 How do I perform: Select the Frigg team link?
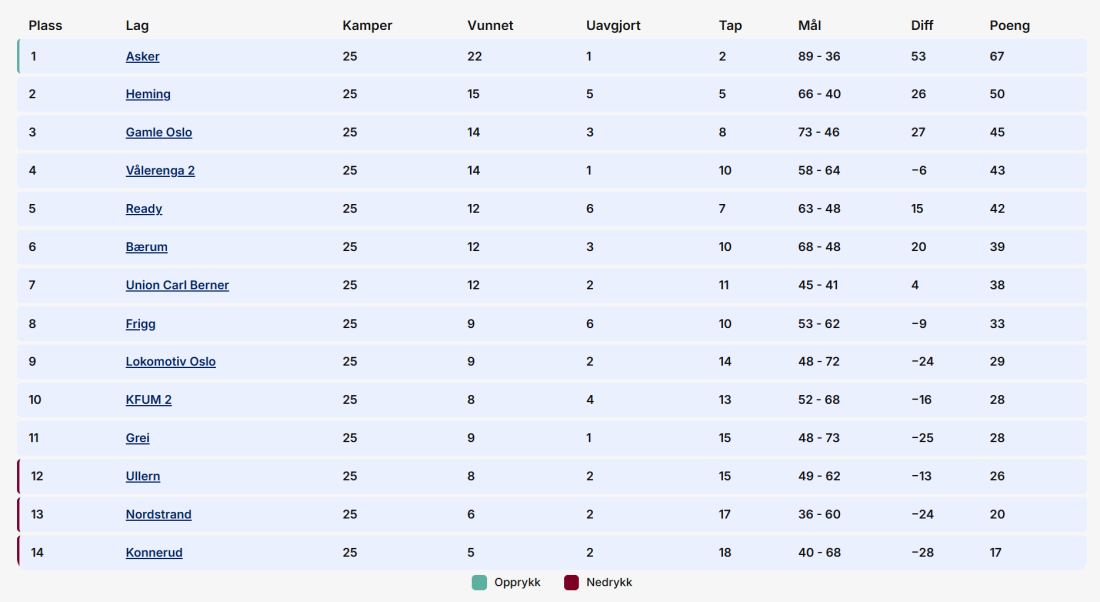[140, 323]
